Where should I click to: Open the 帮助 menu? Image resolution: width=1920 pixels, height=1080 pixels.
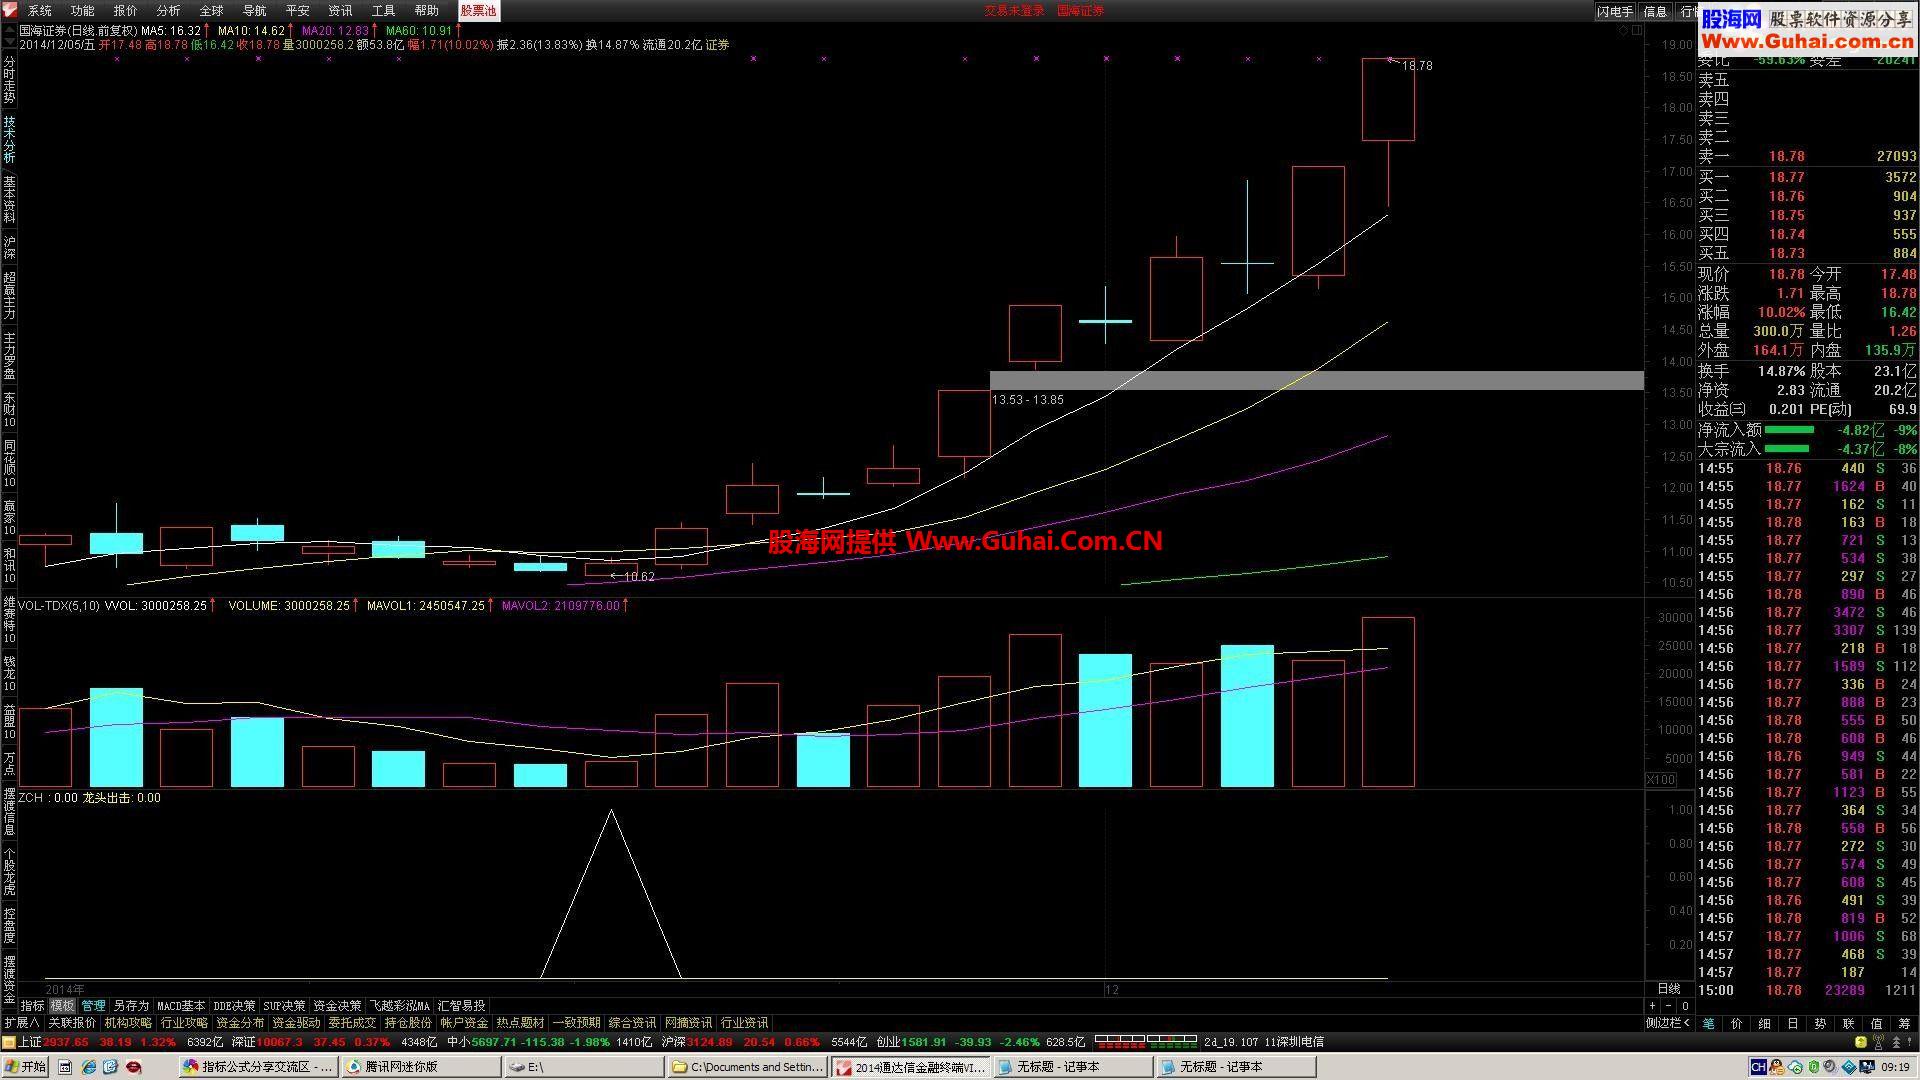(x=426, y=10)
